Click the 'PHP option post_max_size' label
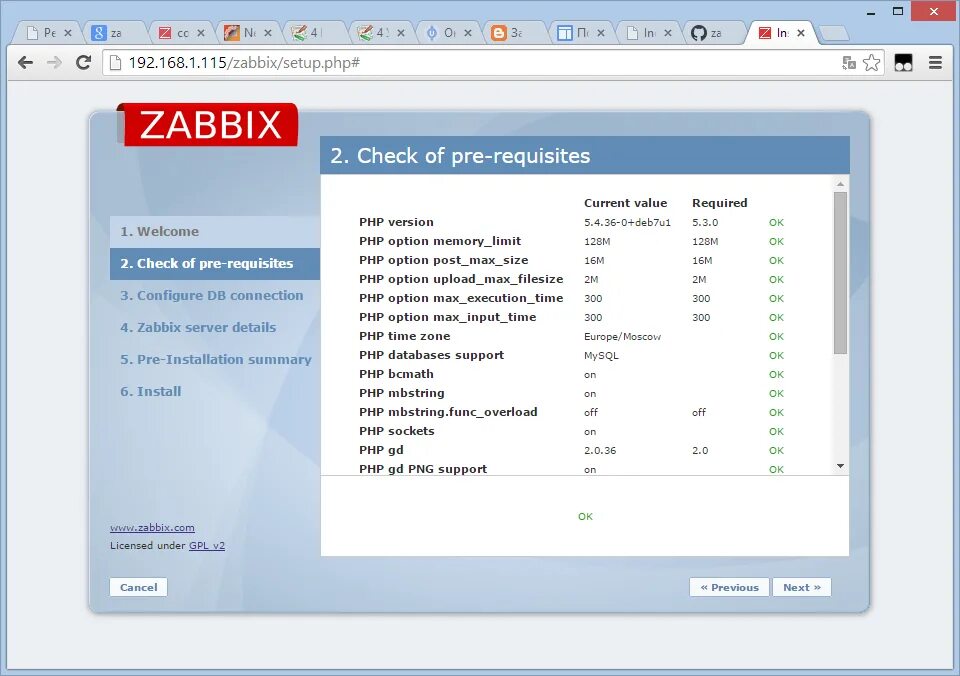 (x=444, y=260)
